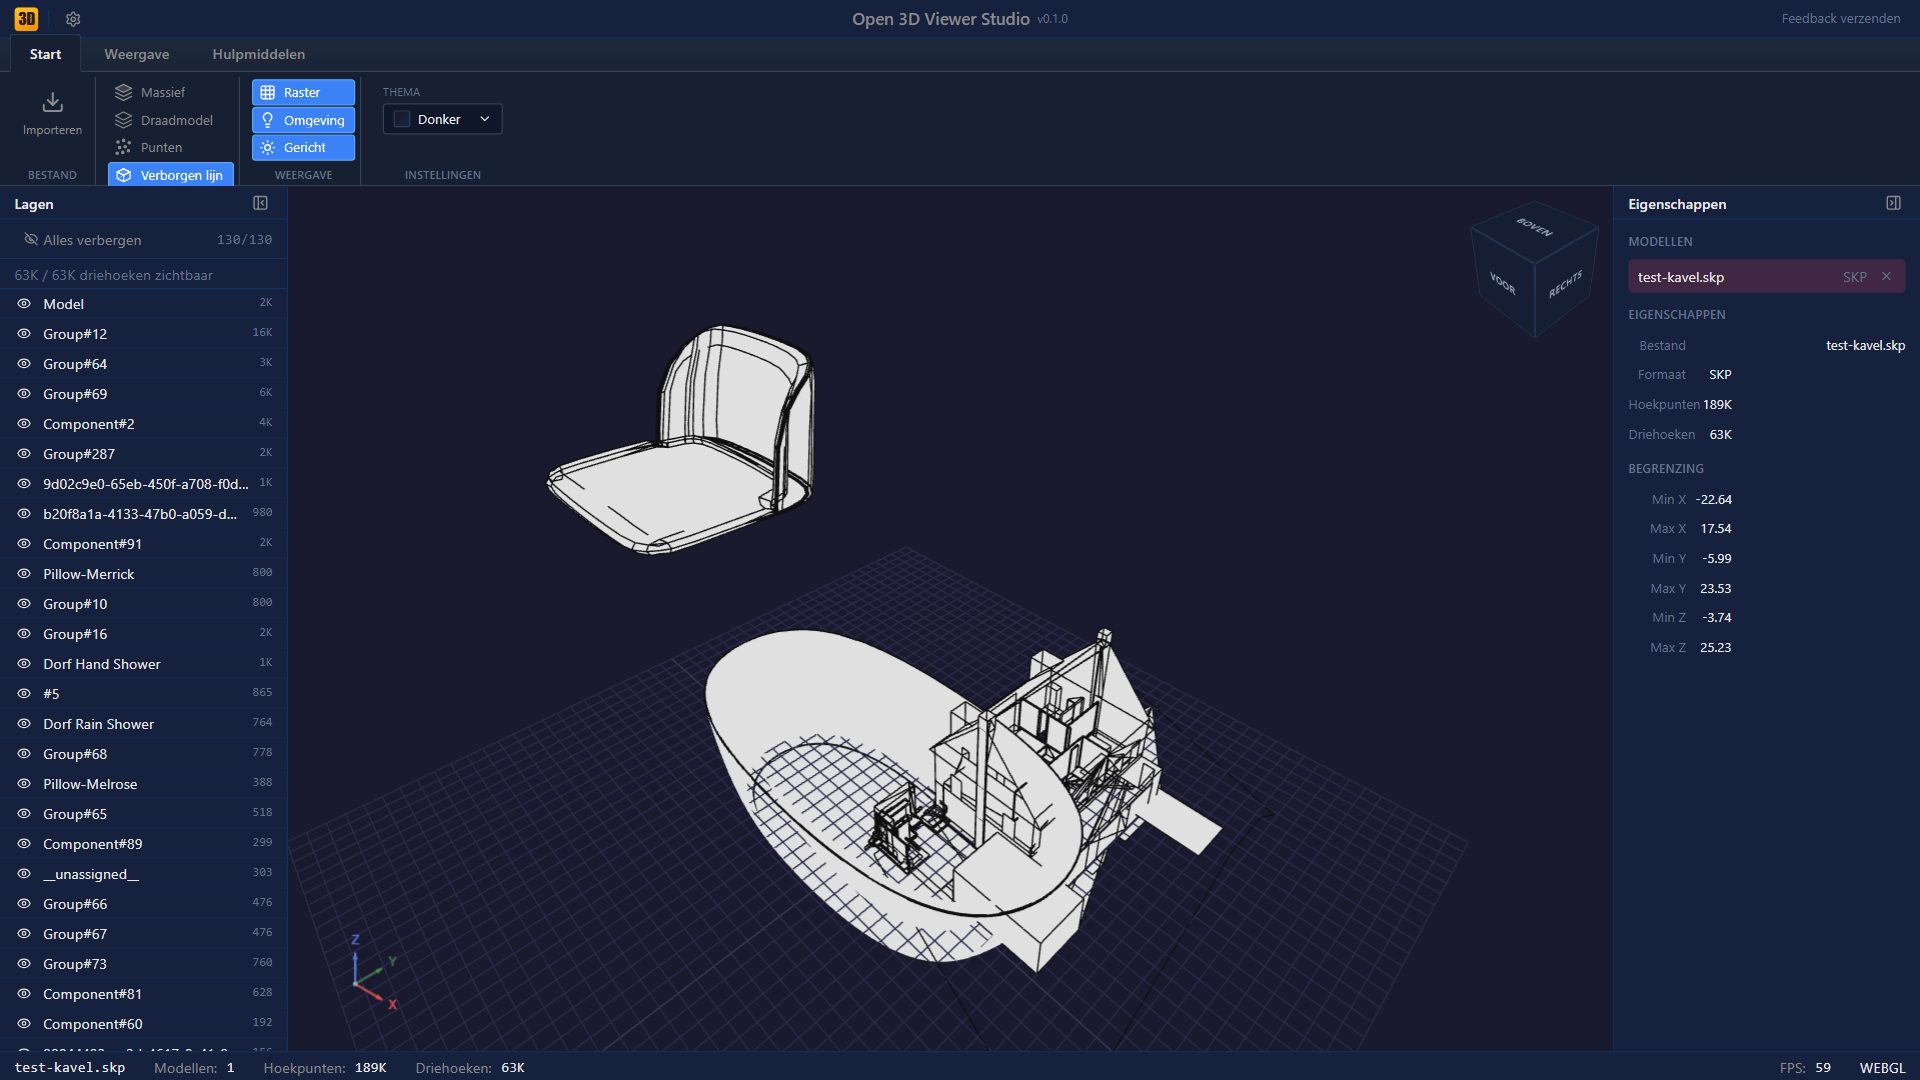Click the Group#73 layer name
This screenshot has height=1080, width=1920.
pyautogui.click(x=75, y=964)
